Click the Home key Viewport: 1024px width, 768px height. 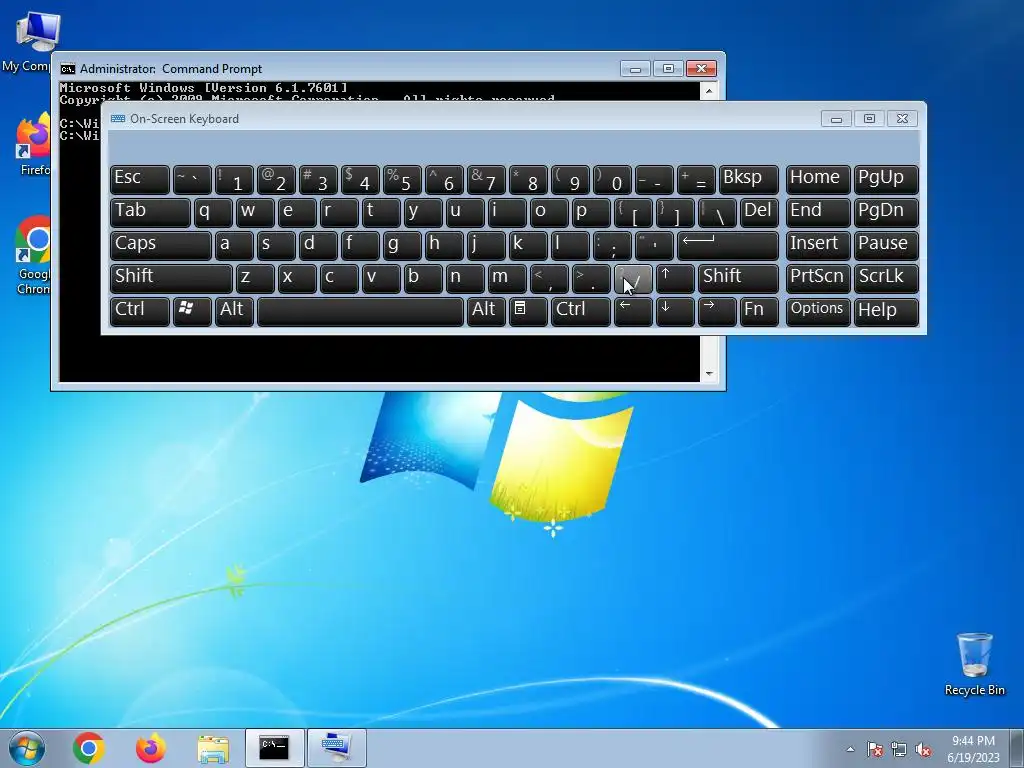[818, 180]
